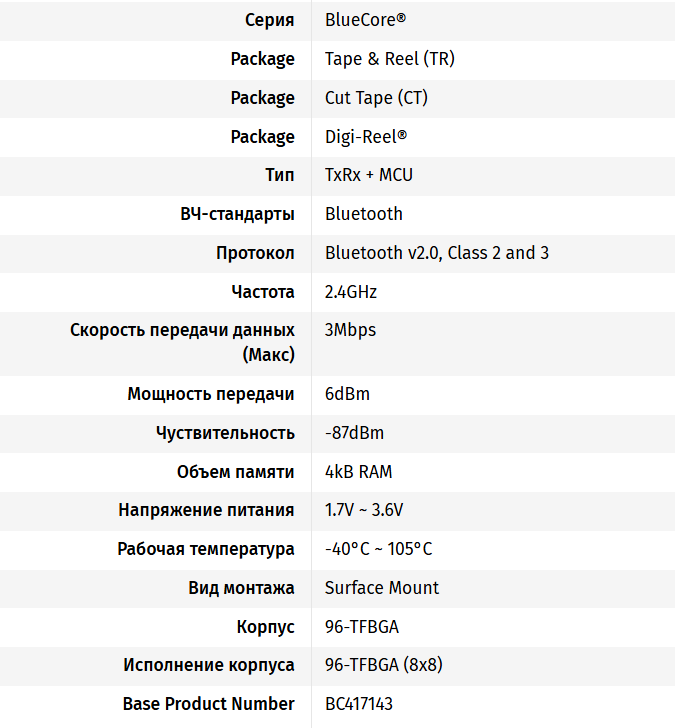This screenshot has height=728, width=675.
Task: Click the 6dBm transmit power value
Action: 347,394
